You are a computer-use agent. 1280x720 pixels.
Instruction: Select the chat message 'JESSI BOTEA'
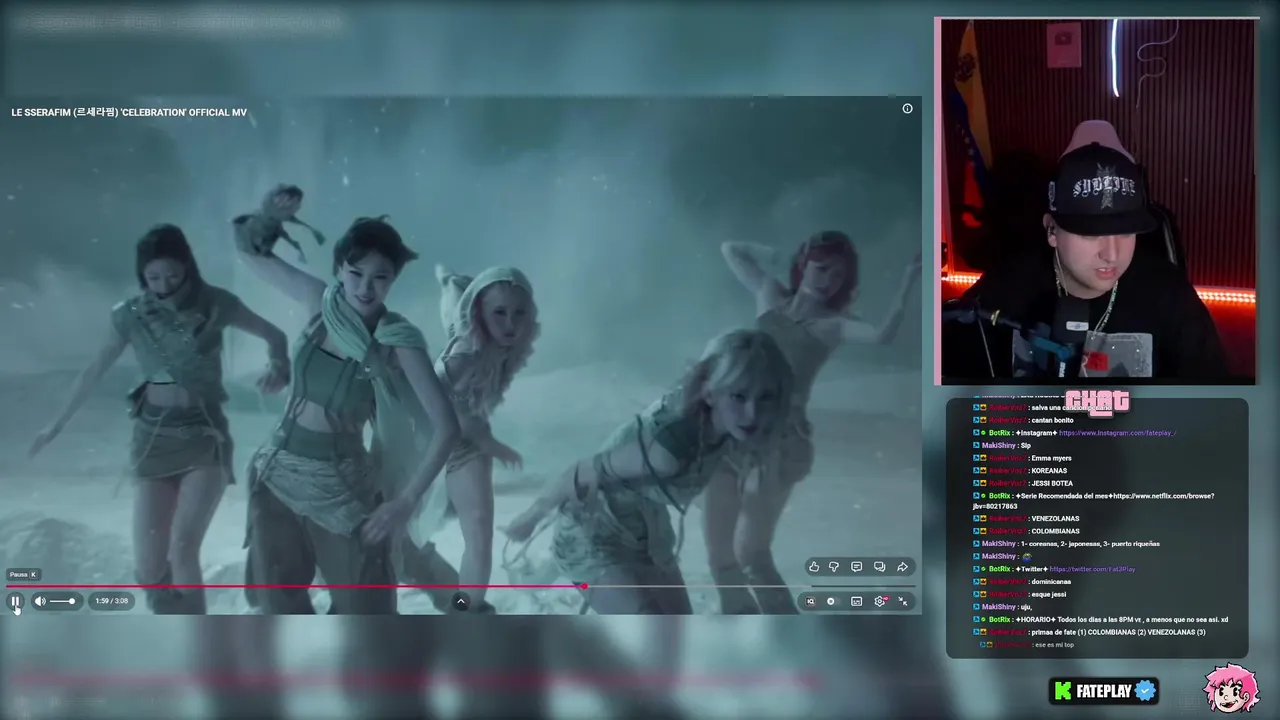pos(1052,484)
